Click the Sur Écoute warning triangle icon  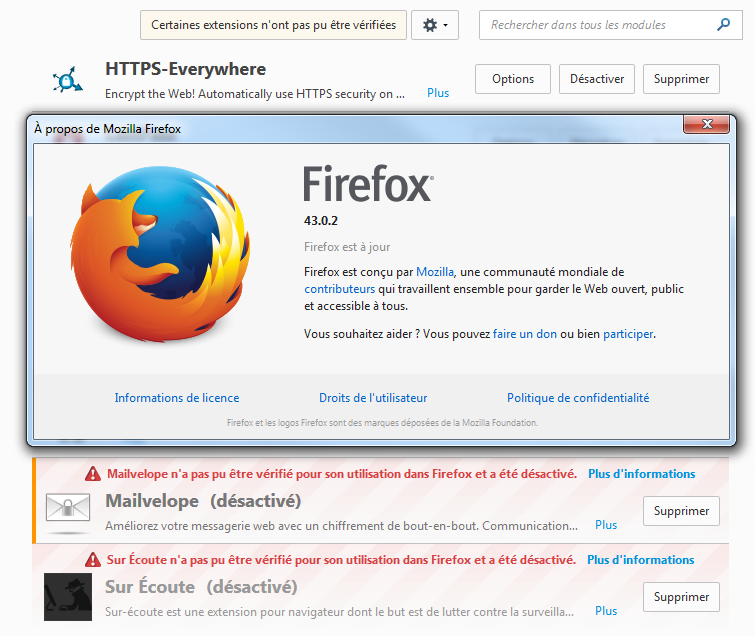93,559
